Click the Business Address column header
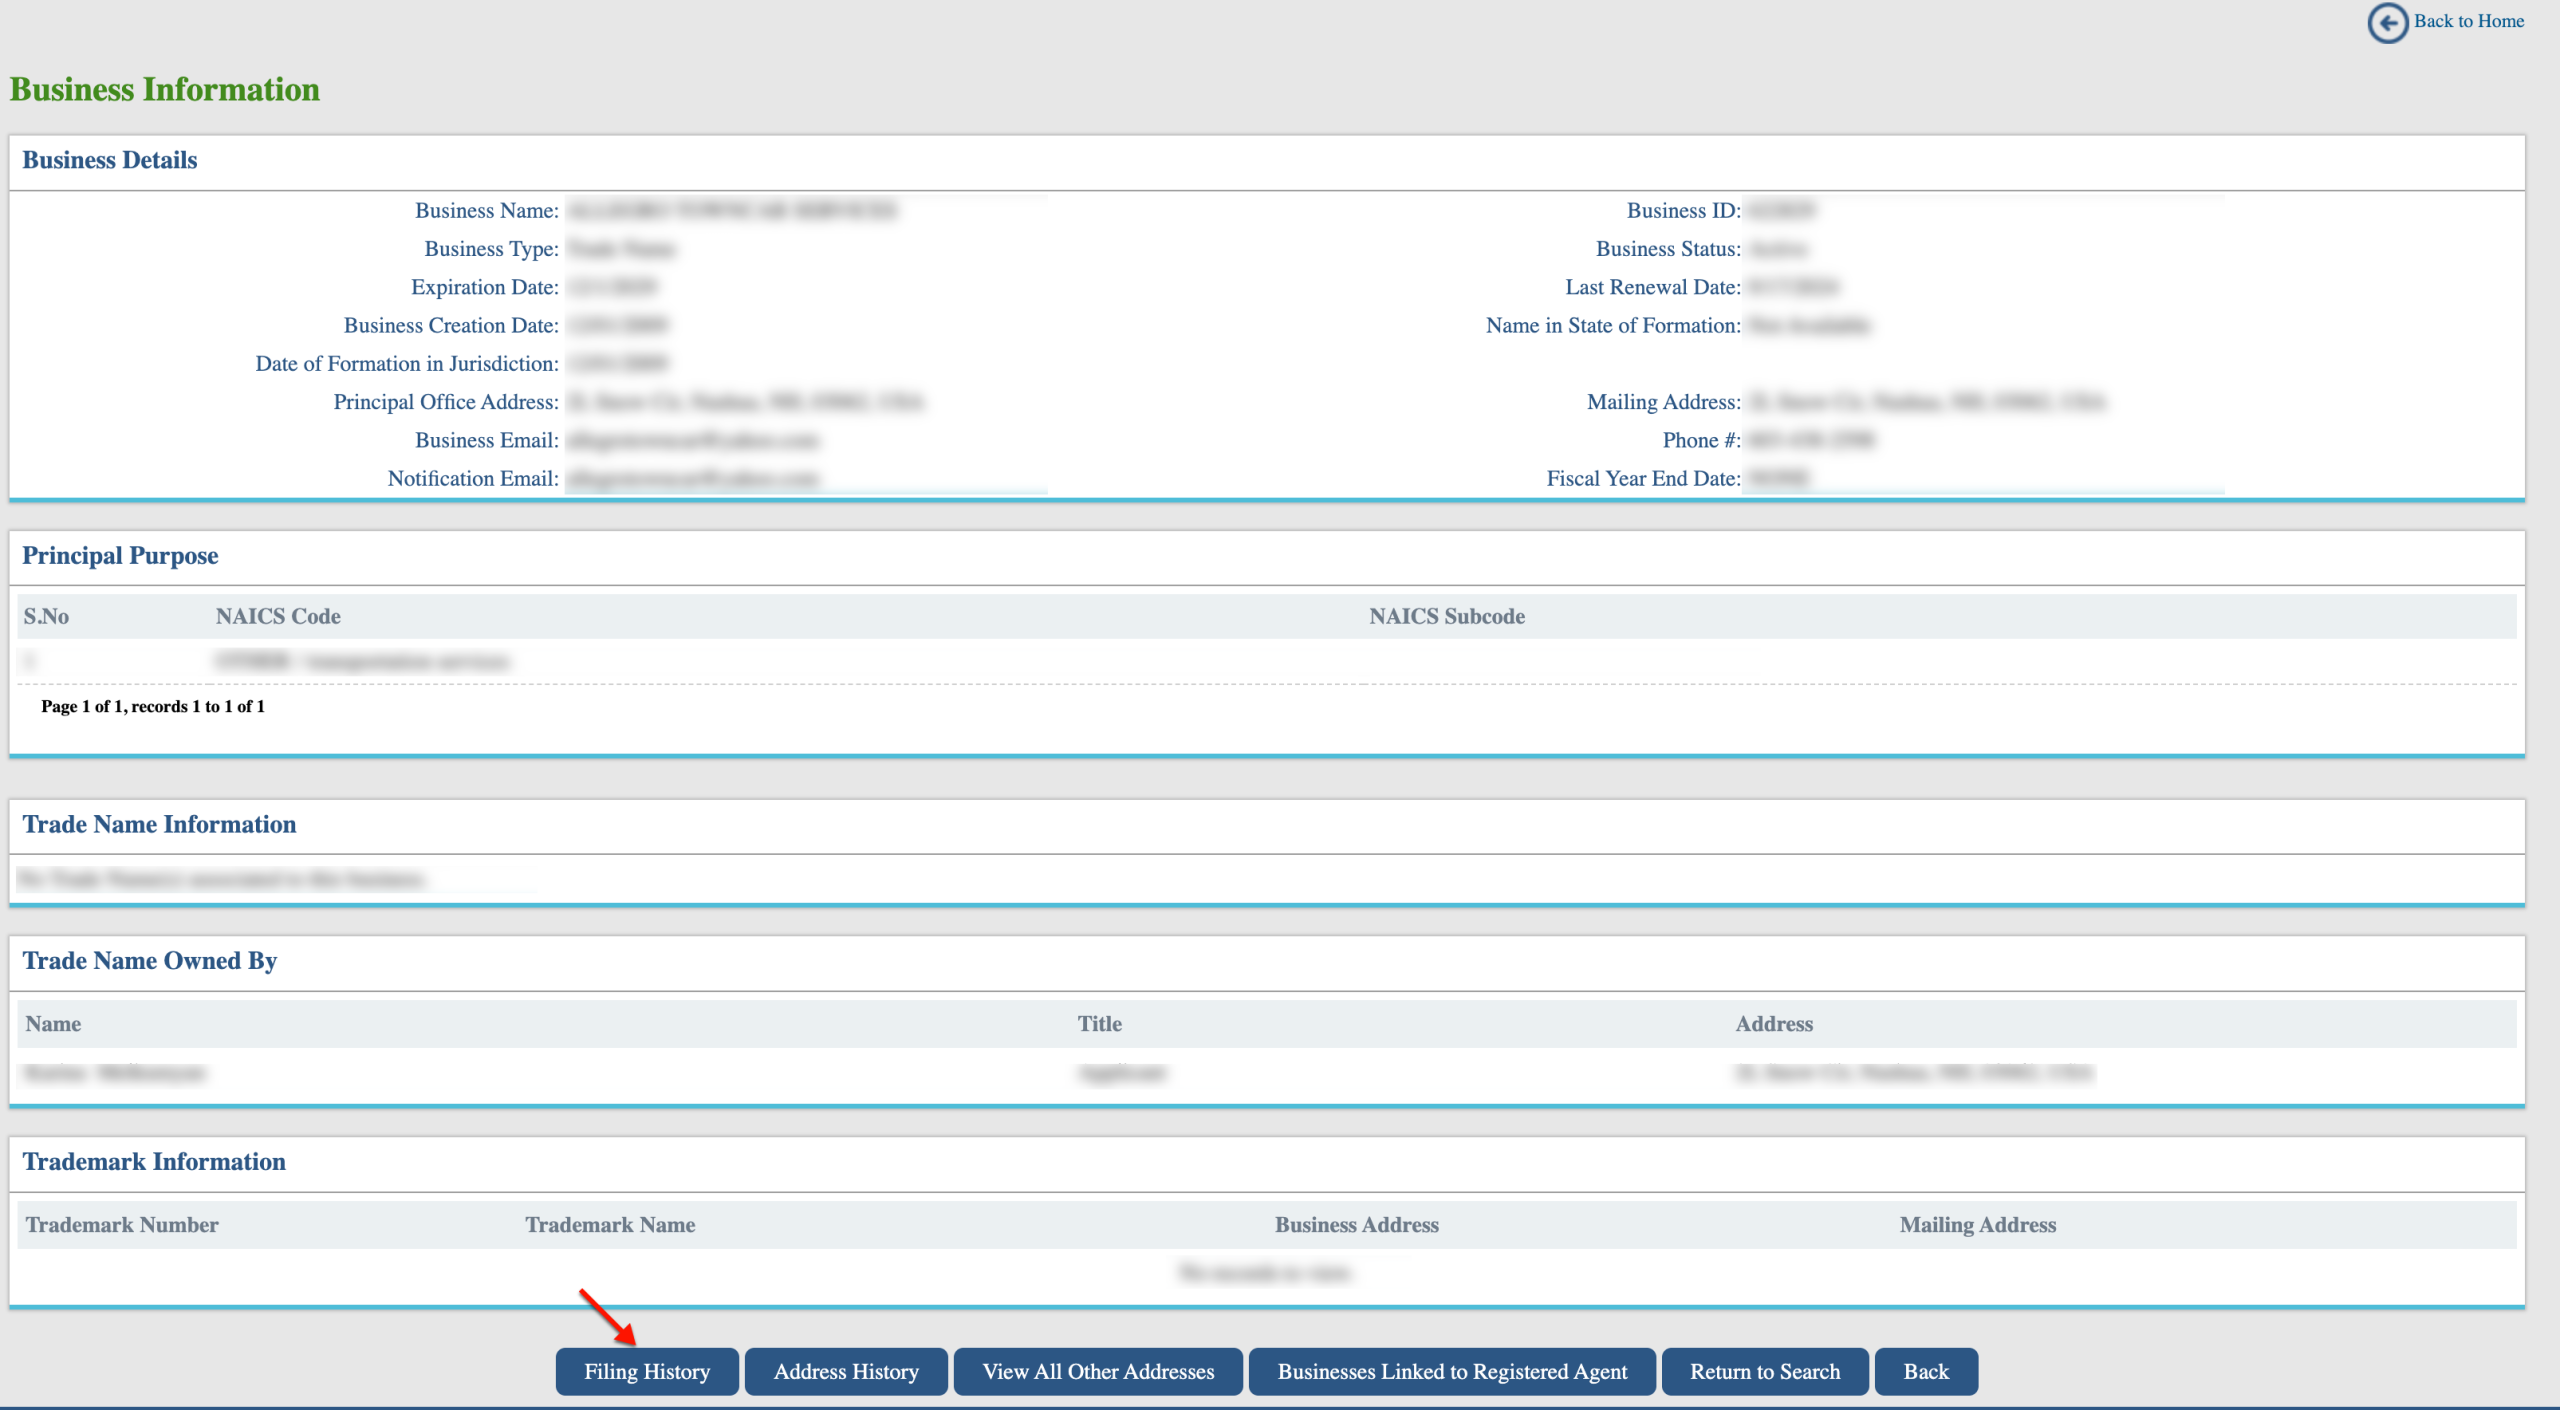Viewport: 2560px width, 1410px height. coord(1357,1224)
